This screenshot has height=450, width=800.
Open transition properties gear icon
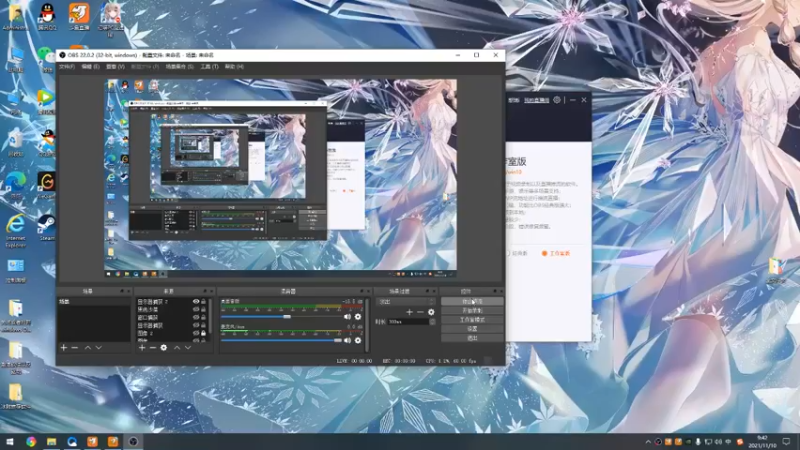(431, 312)
